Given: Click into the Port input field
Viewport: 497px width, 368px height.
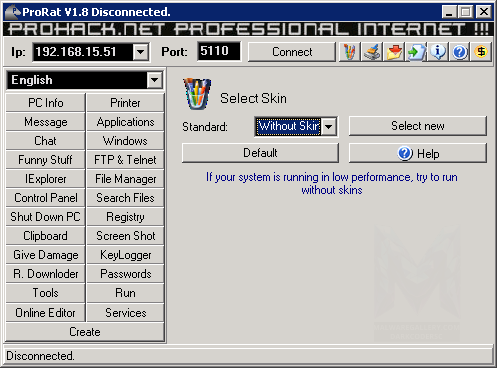Looking at the screenshot, I should click(219, 51).
